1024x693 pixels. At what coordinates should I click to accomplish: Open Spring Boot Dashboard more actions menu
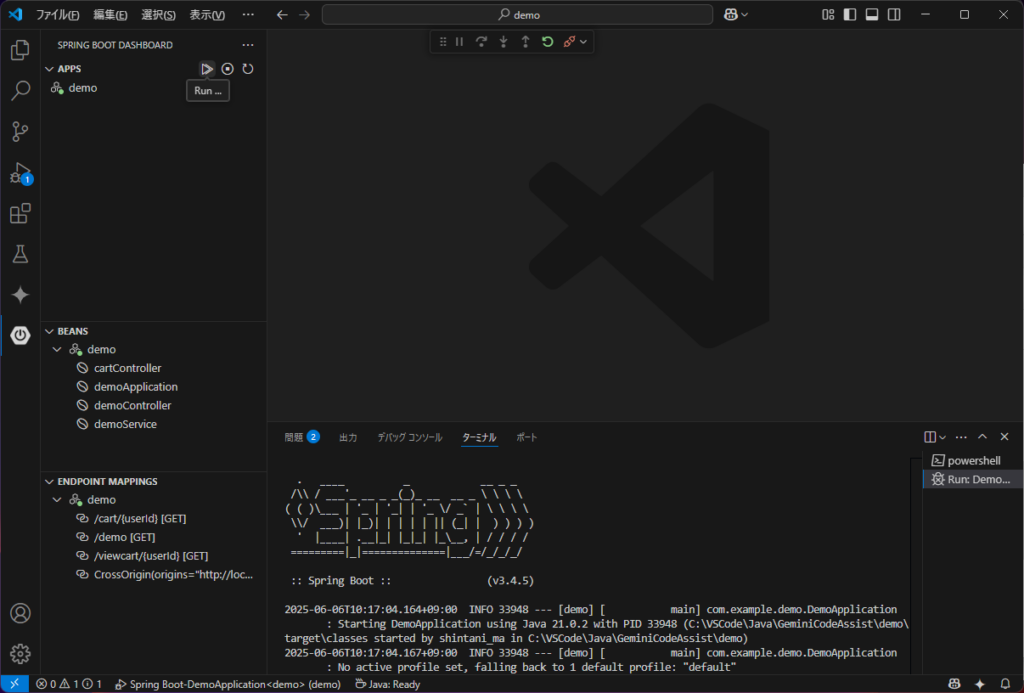point(248,45)
